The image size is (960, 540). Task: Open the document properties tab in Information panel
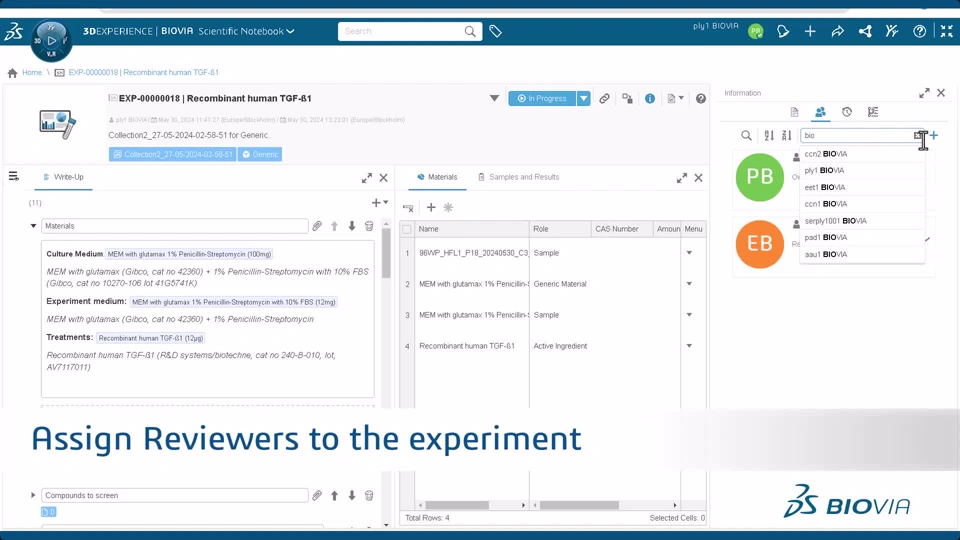pyautogui.click(x=794, y=112)
